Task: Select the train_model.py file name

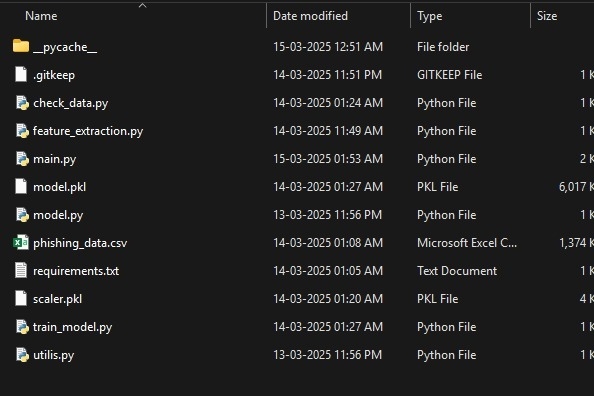Action: [x=72, y=327]
